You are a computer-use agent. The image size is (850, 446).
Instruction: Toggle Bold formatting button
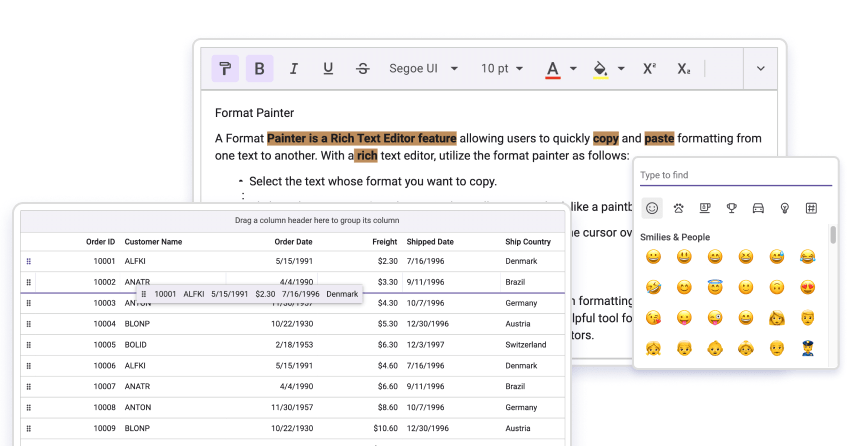coord(260,68)
